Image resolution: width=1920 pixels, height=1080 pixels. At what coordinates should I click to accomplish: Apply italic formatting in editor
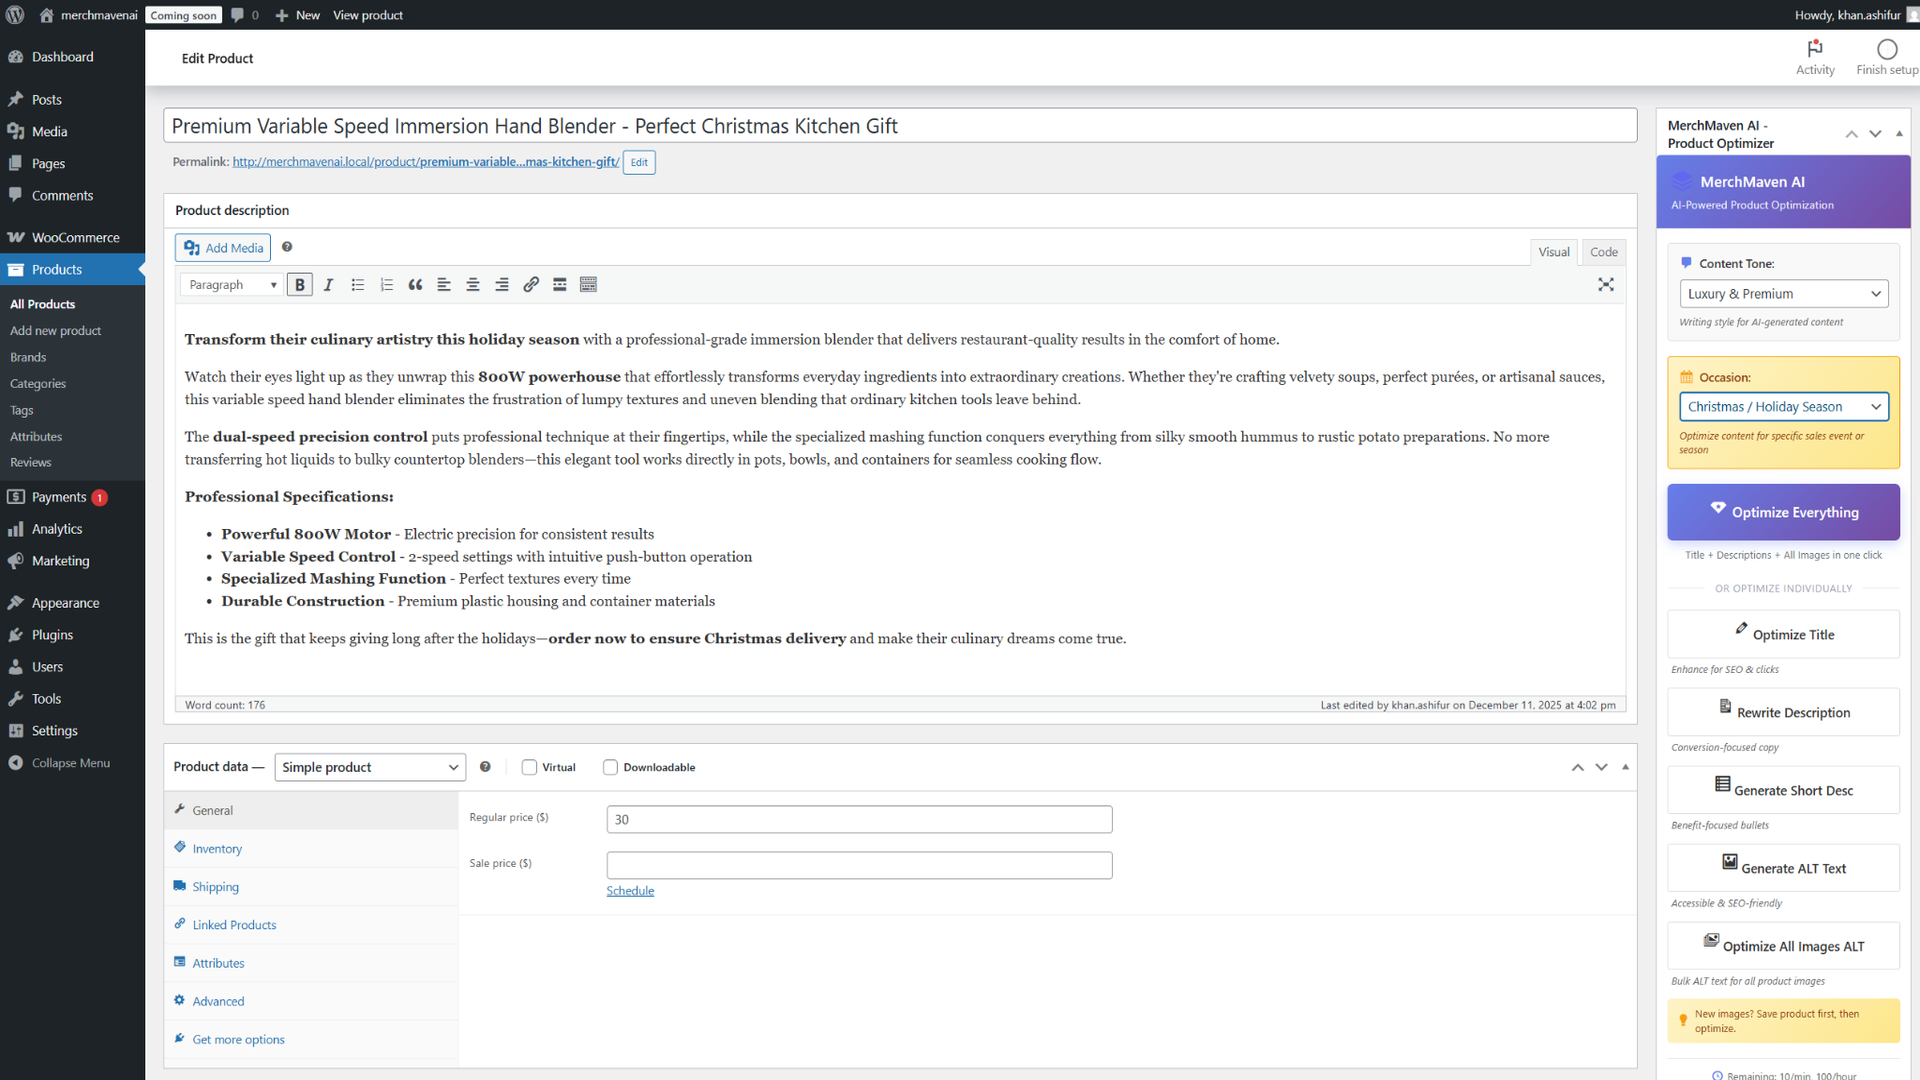pyautogui.click(x=328, y=285)
